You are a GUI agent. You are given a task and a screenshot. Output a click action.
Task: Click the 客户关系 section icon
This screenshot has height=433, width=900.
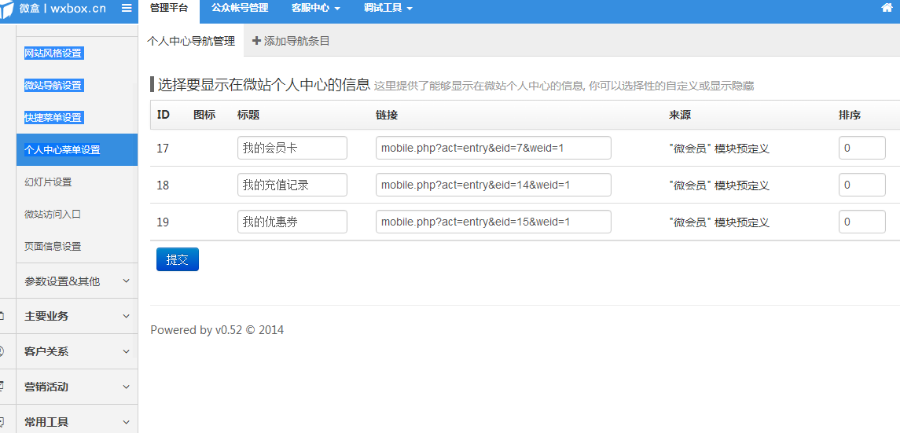[2, 351]
